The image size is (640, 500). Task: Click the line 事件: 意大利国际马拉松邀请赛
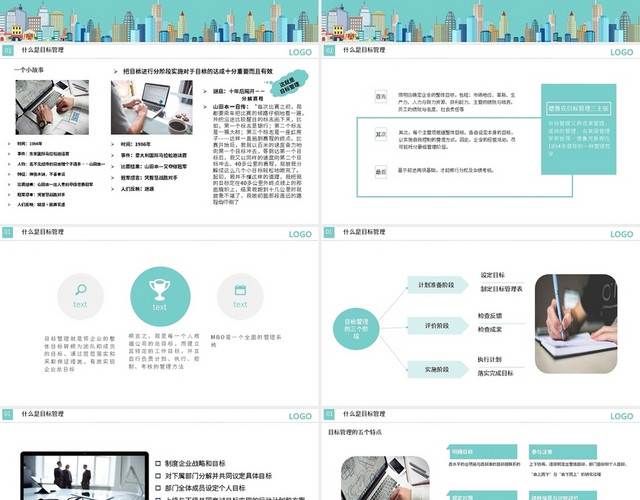[154, 156]
